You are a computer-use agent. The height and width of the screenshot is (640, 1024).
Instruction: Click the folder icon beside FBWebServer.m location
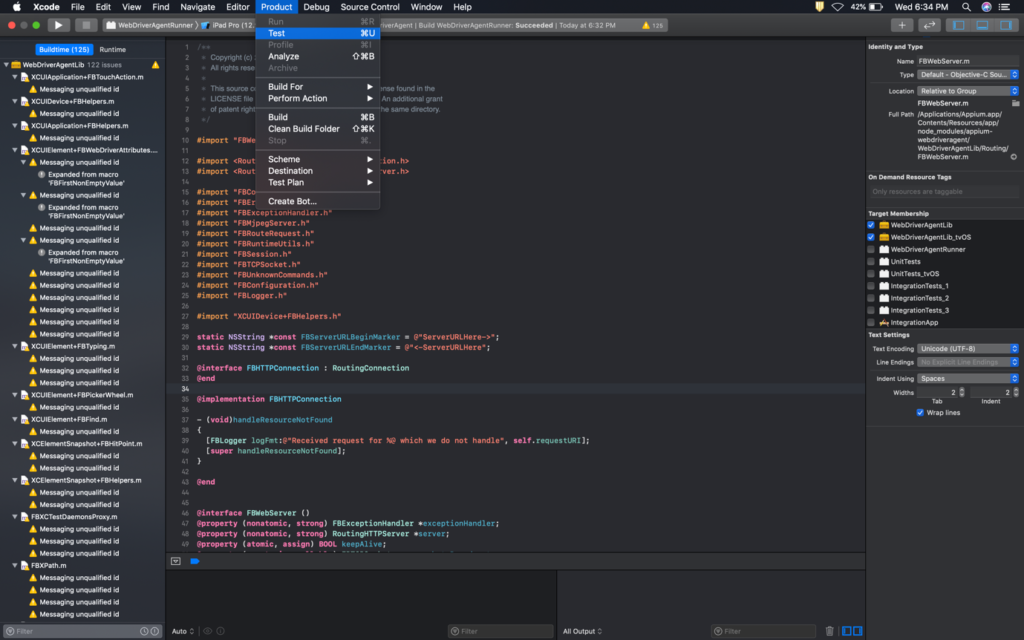[x=1016, y=103]
